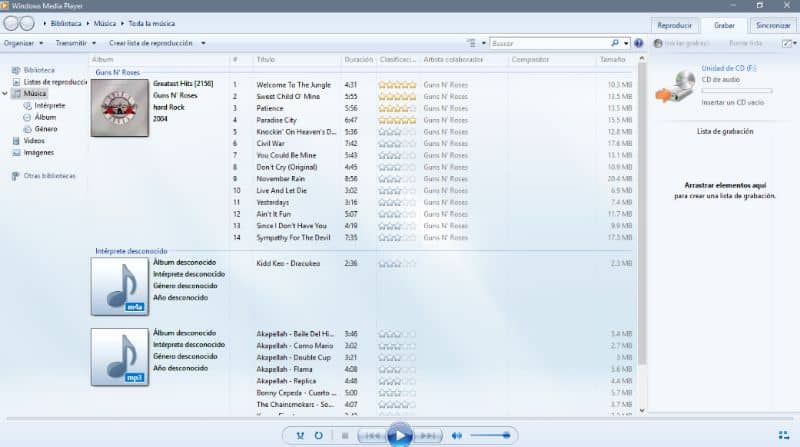
Task: Toggle repeat playback mode
Action: coord(318,435)
